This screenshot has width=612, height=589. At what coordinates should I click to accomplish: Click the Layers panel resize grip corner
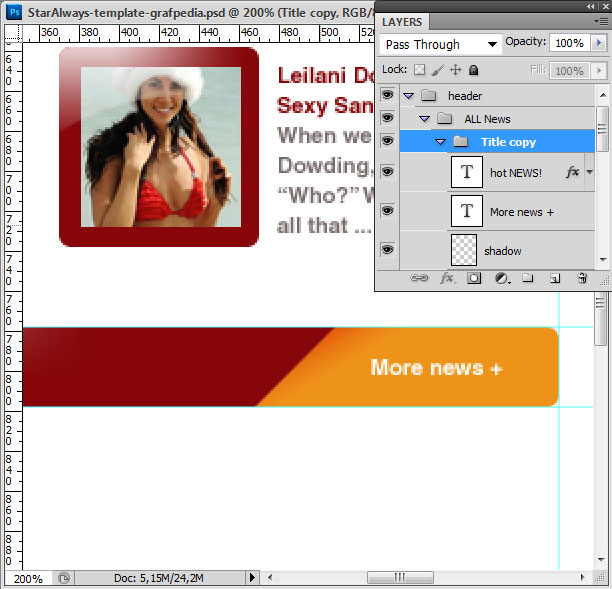[604, 280]
